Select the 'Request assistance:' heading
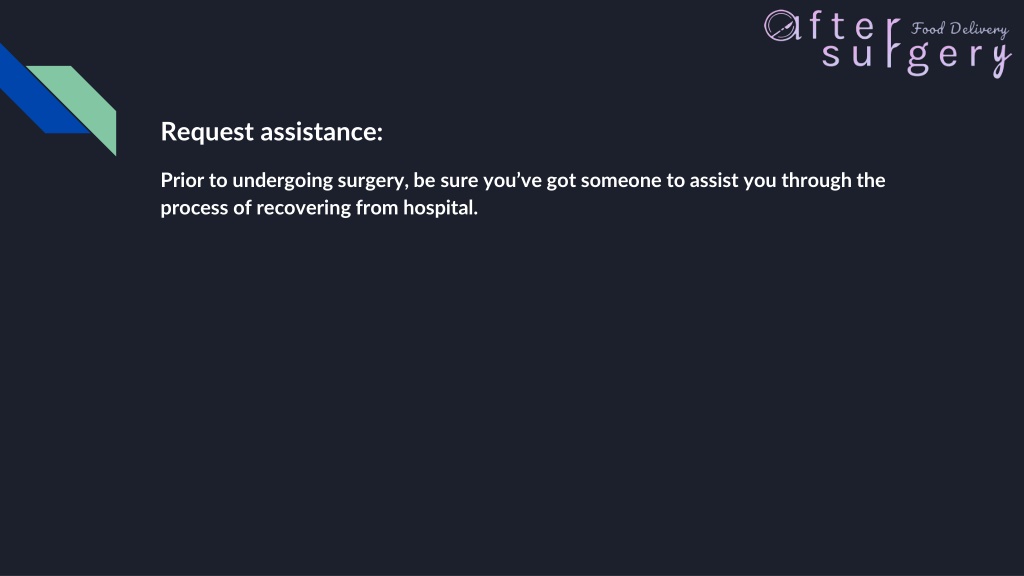Image resolution: width=1024 pixels, height=576 pixels. [272, 132]
